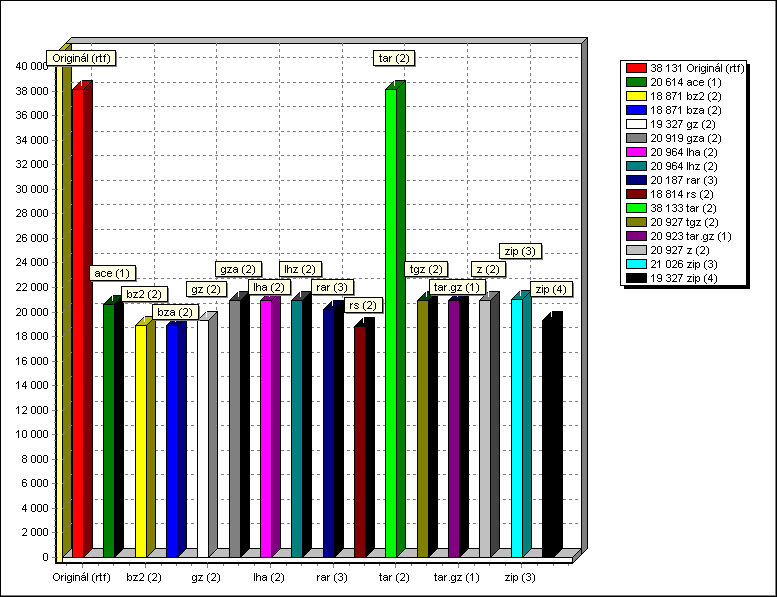Viewport: 777px width, 597px height.
Task: Click the 'lhz (2)' bar data label
Action: pyautogui.click(x=300, y=269)
